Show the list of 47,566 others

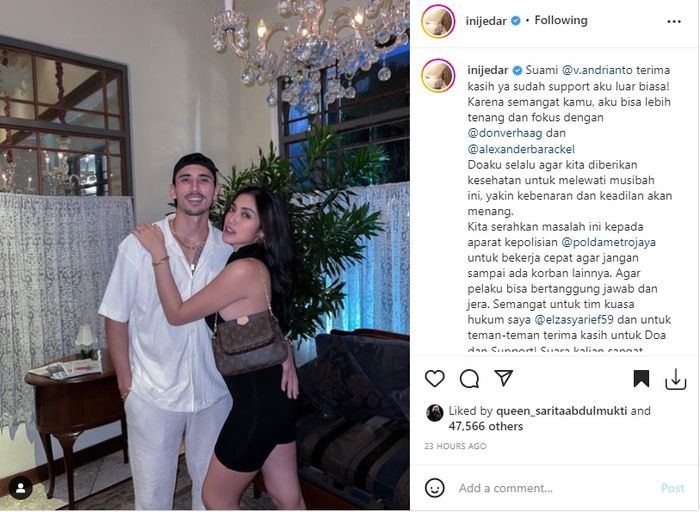click(486, 426)
